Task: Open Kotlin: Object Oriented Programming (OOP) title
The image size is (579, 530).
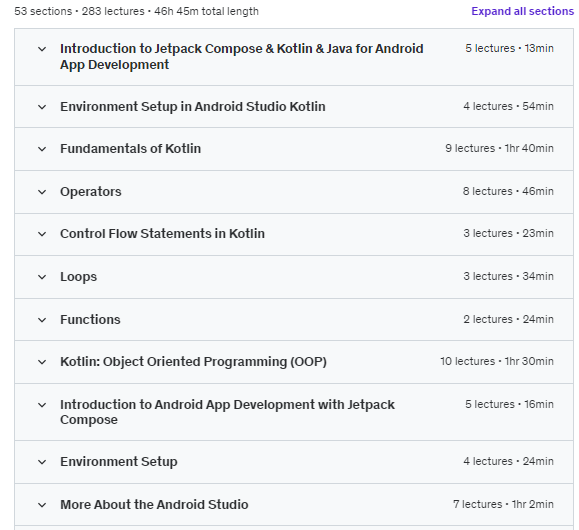Action: (x=193, y=362)
